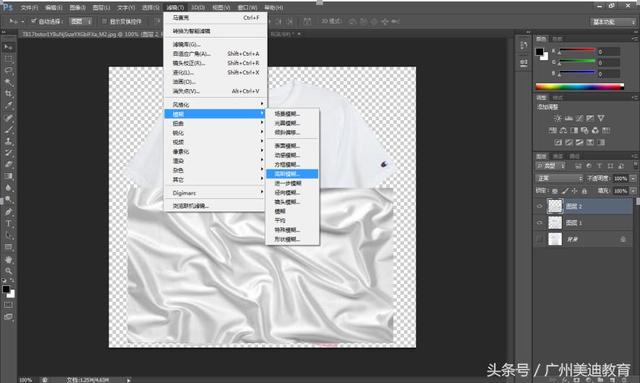Choose 高斯模糊 in the blur submenu
Screen dimensions: 640x383
coord(292,174)
